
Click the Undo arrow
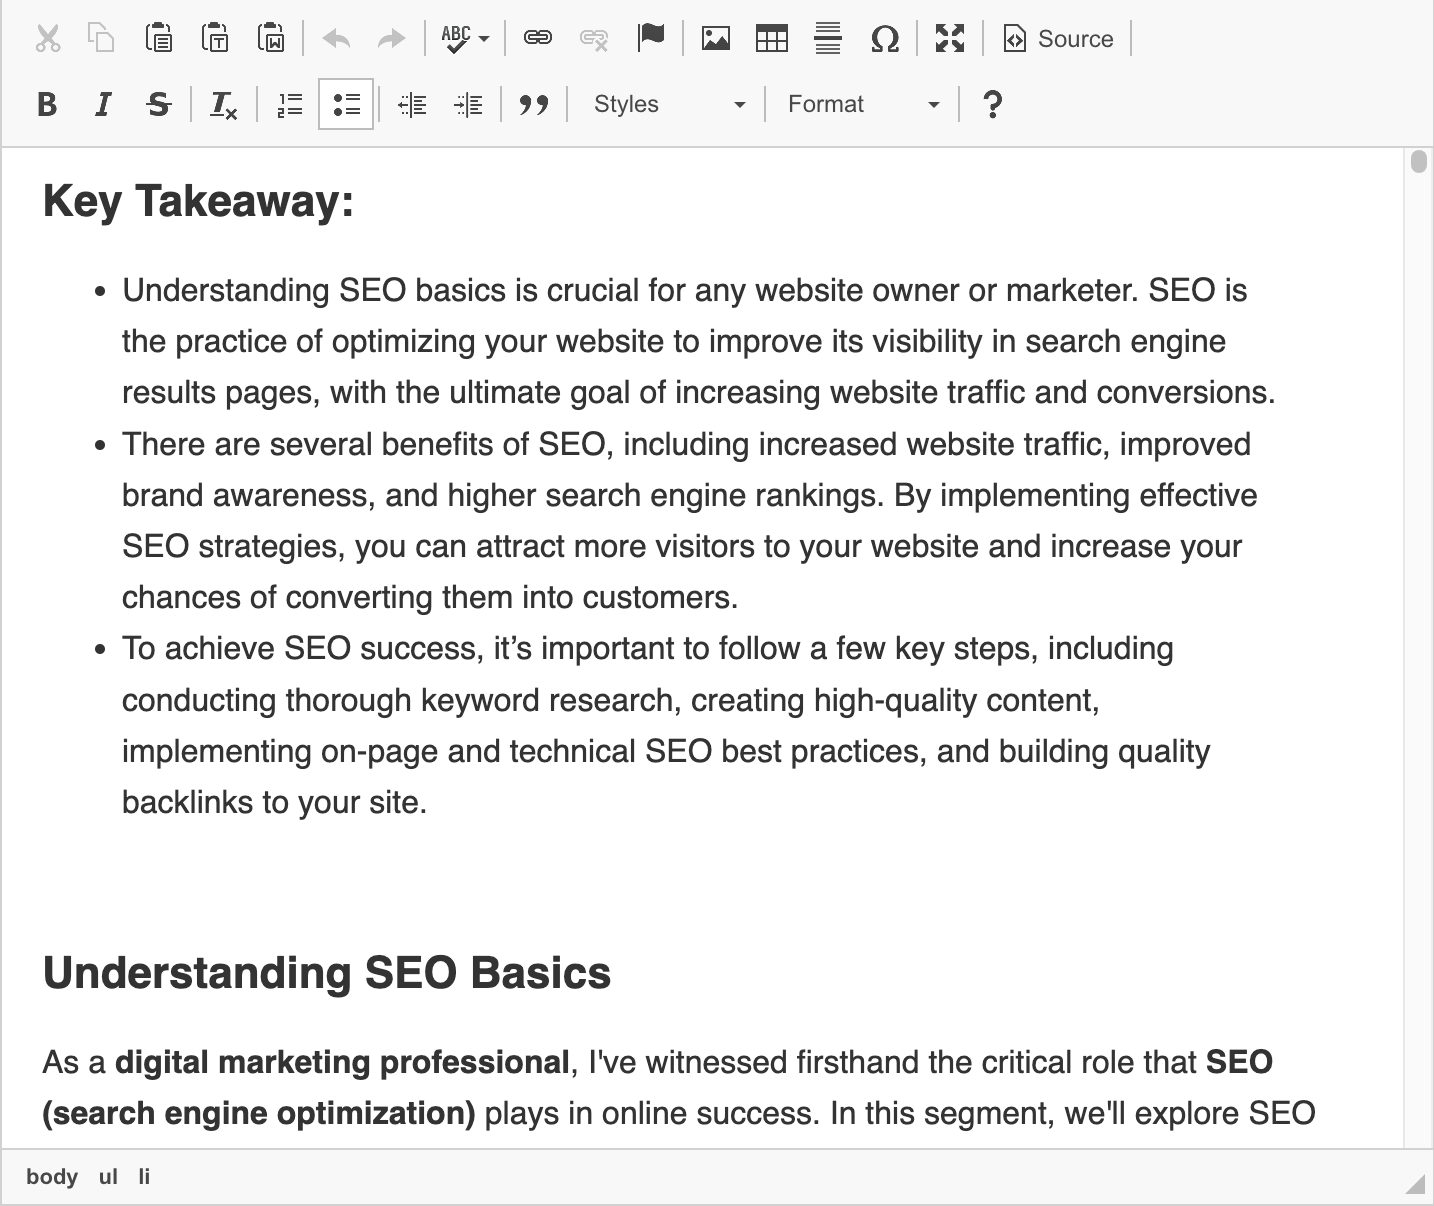[335, 39]
